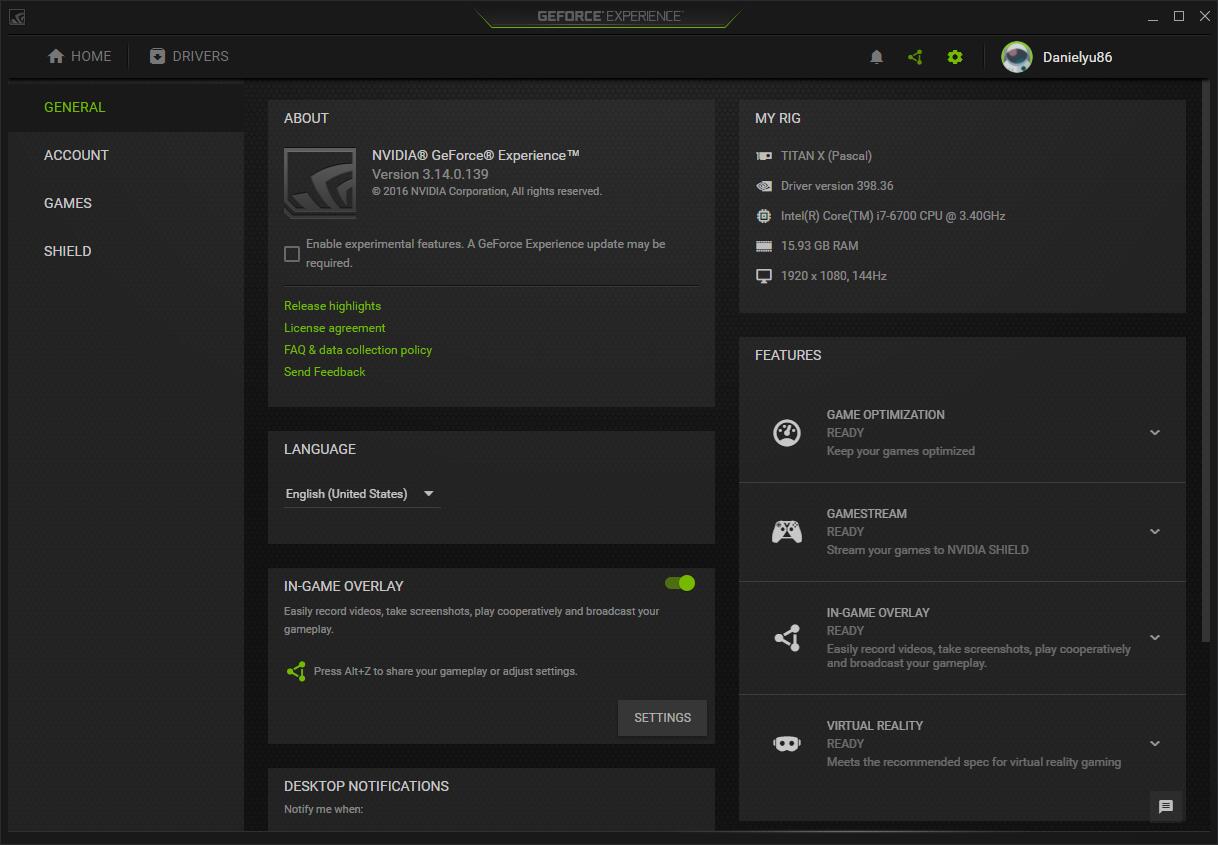This screenshot has width=1218, height=845.
Task: Click 'Intel(R) Core(TM) i7-6700 CPU @ 3.40GHz' text
Action: [x=893, y=216]
